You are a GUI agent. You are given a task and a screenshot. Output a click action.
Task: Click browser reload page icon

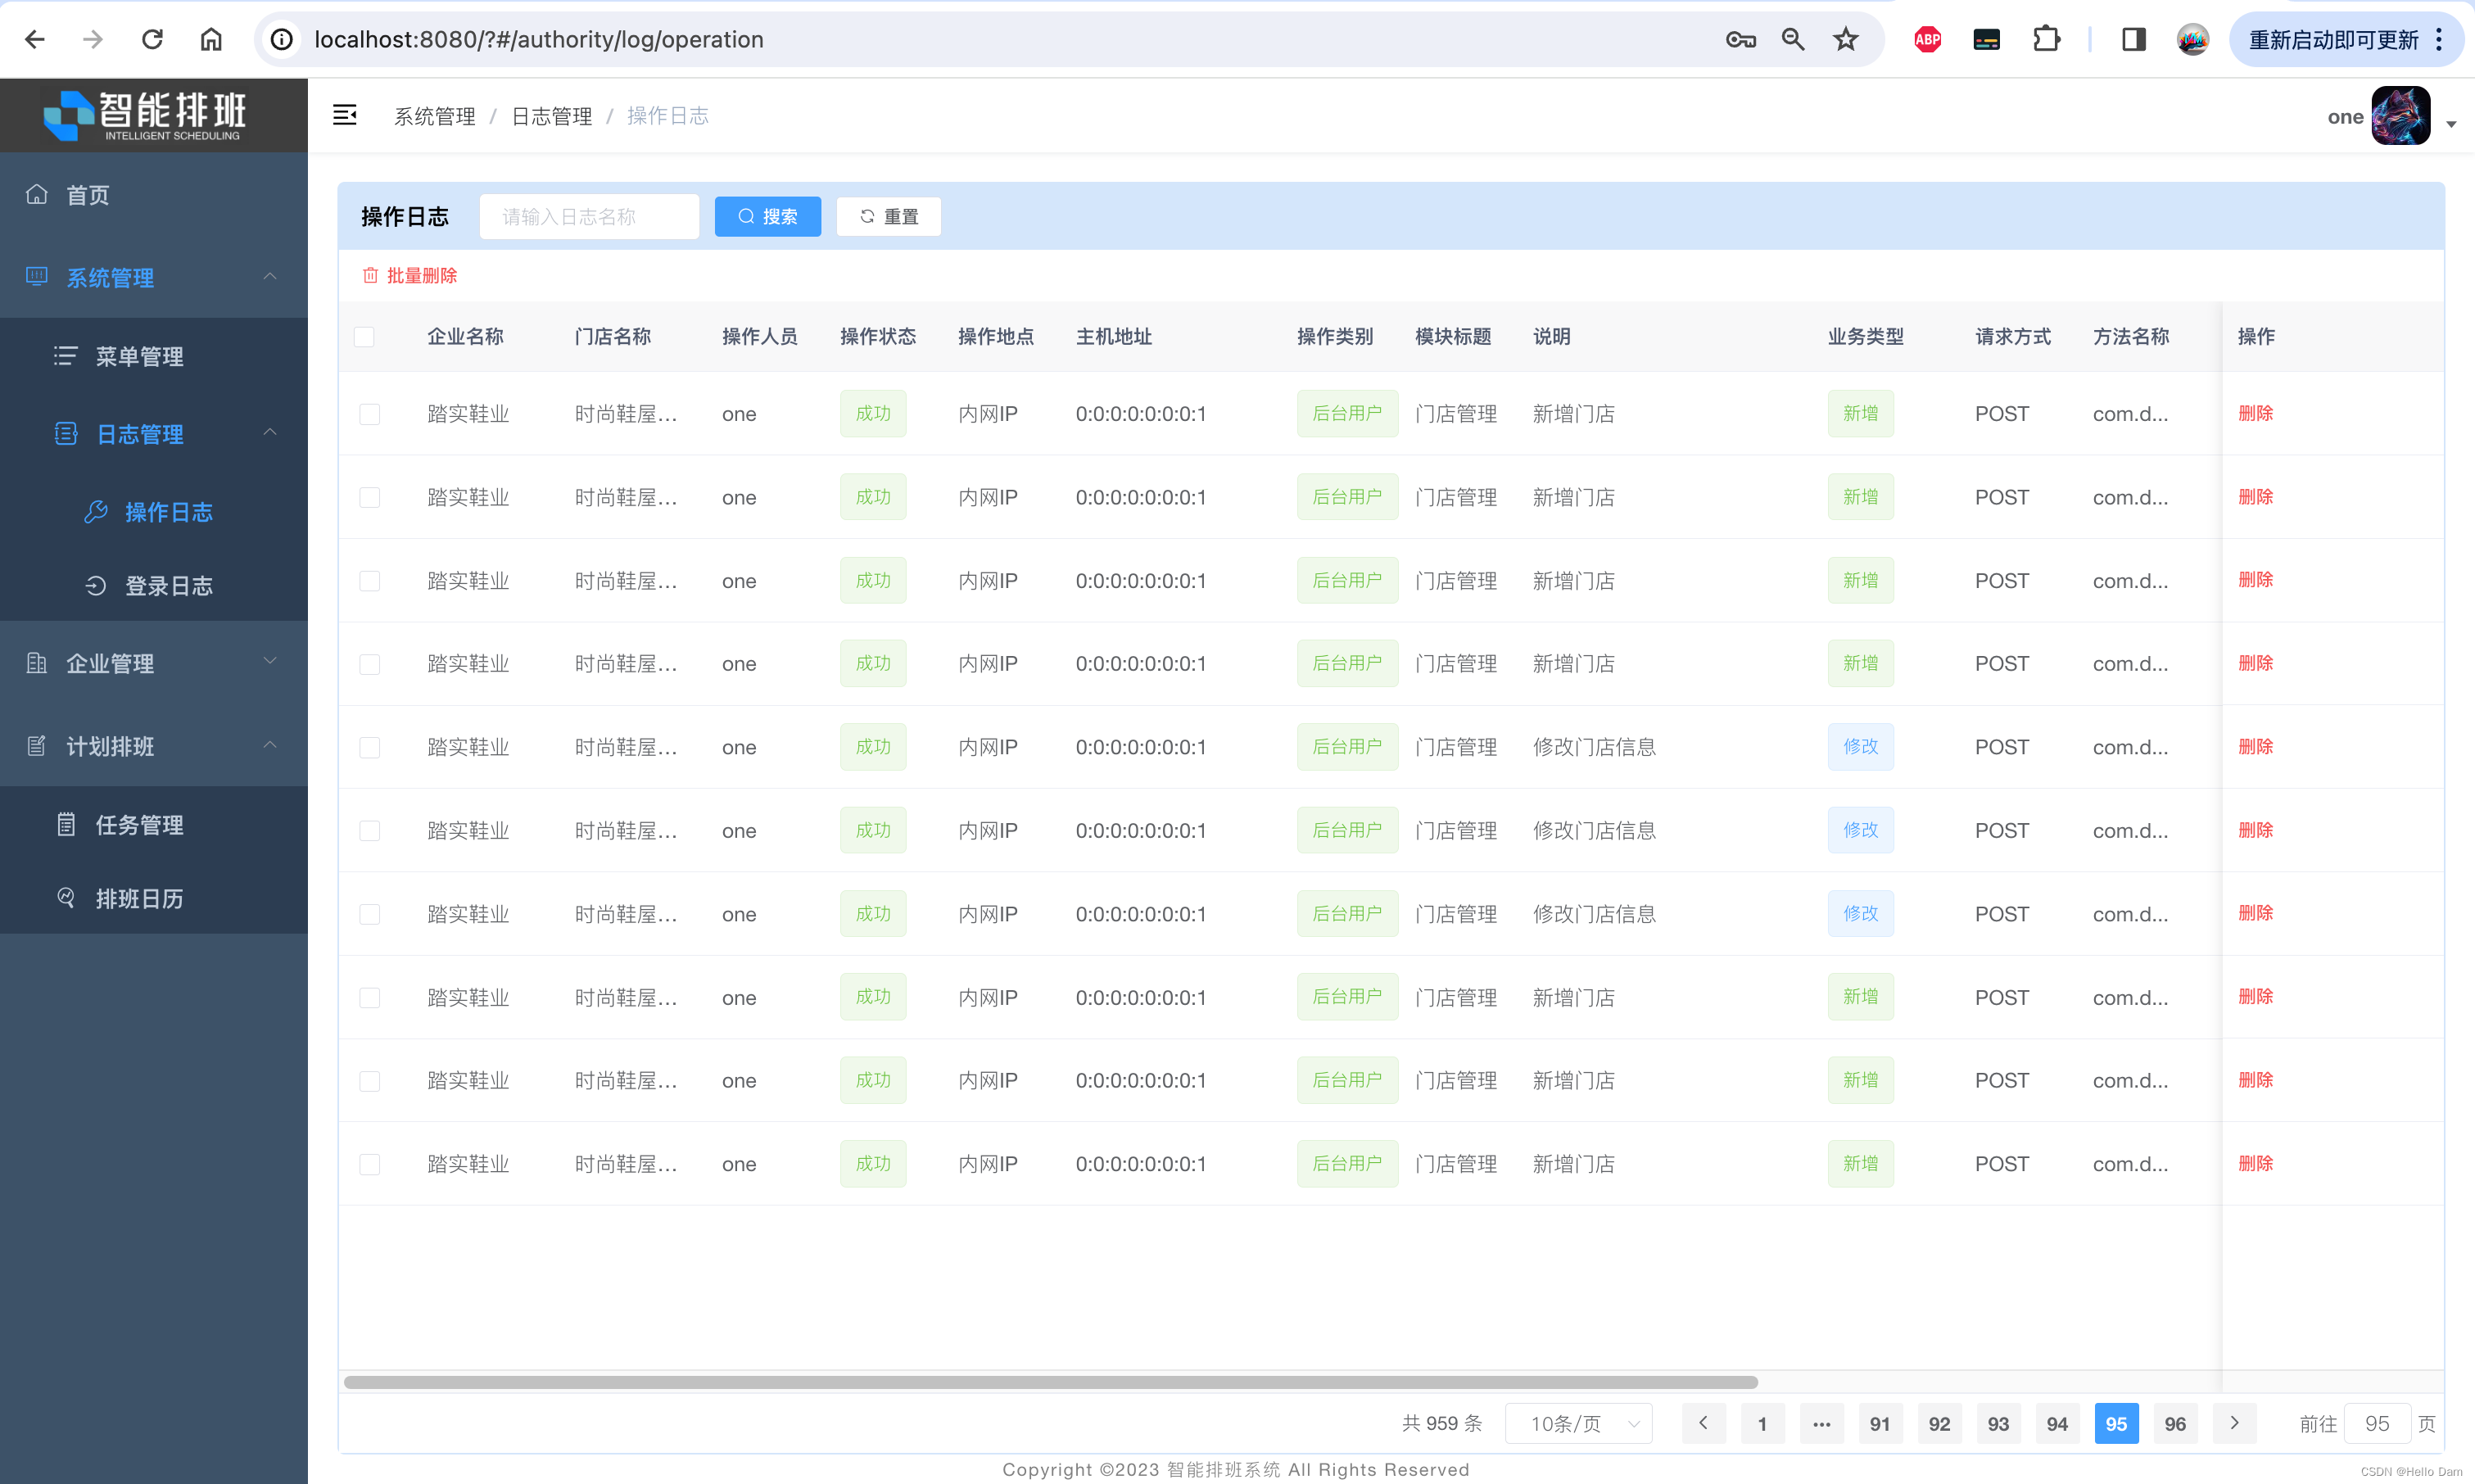(152, 40)
